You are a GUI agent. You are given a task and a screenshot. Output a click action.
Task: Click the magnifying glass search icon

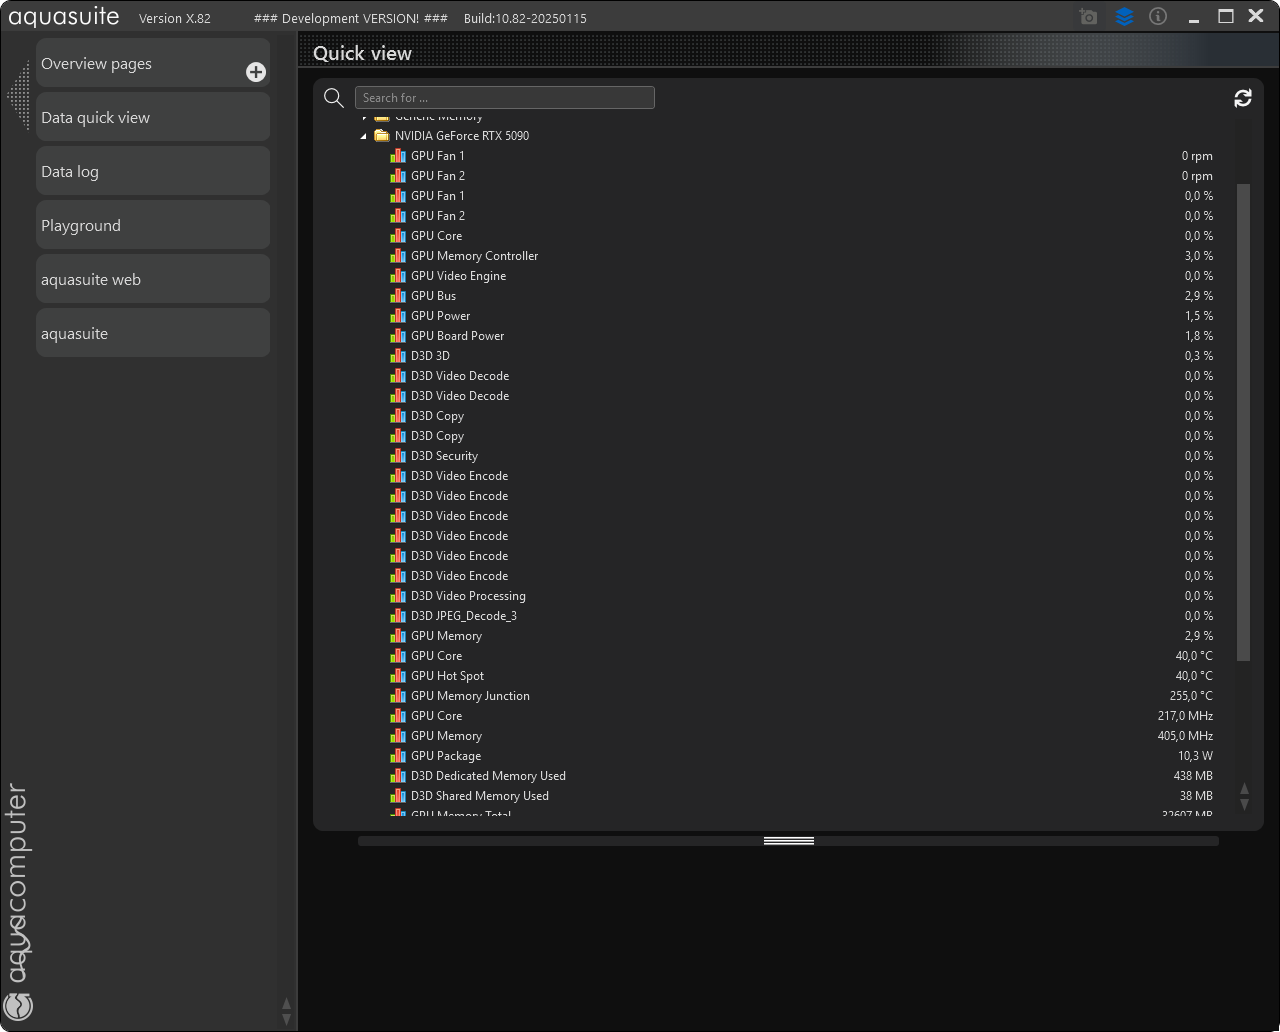click(334, 97)
